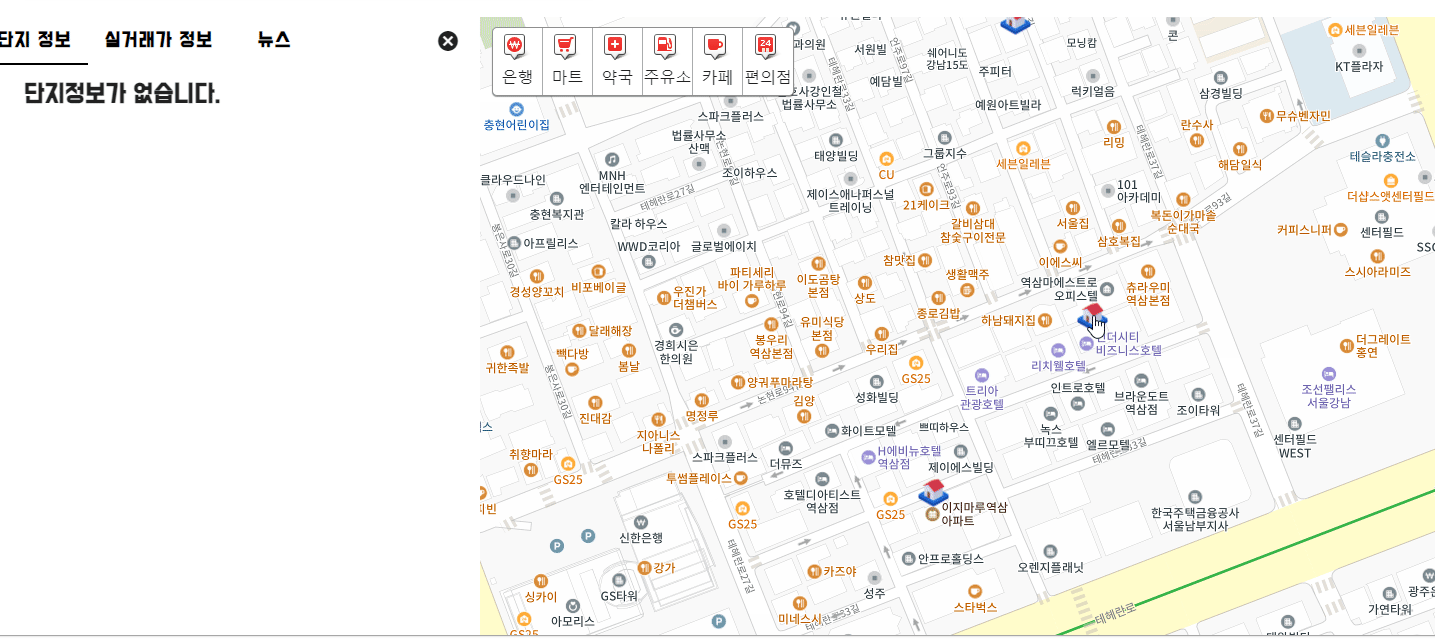Click the 101 아카데미 map label

(x=1139, y=191)
